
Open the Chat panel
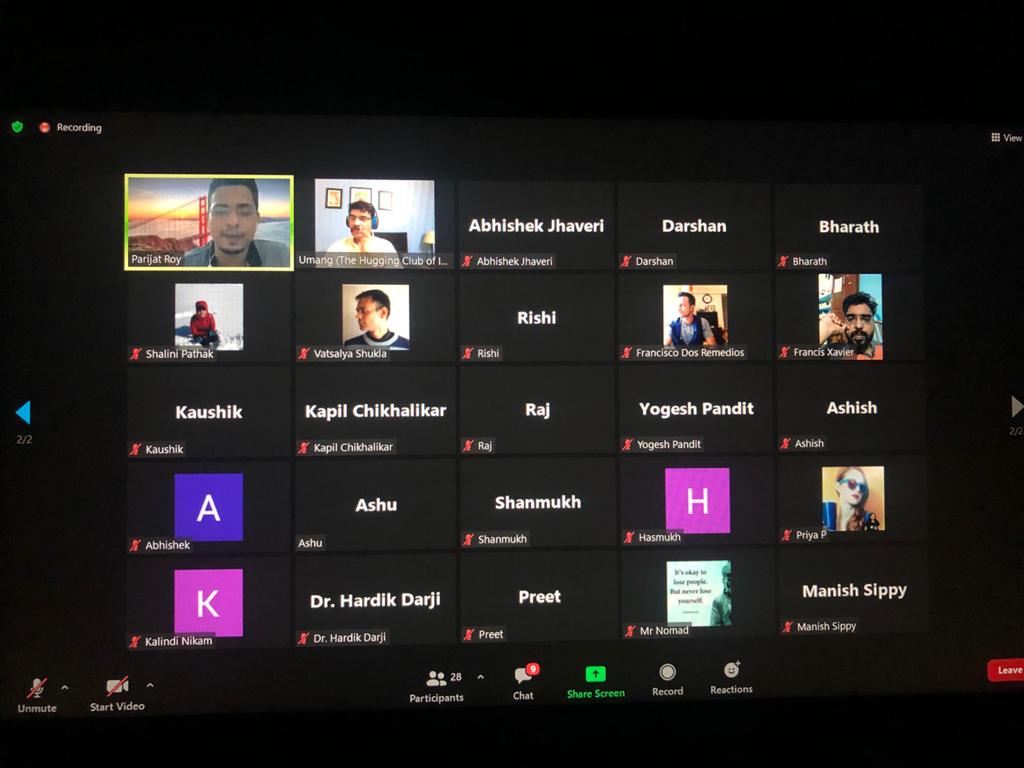pyautogui.click(x=523, y=684)
